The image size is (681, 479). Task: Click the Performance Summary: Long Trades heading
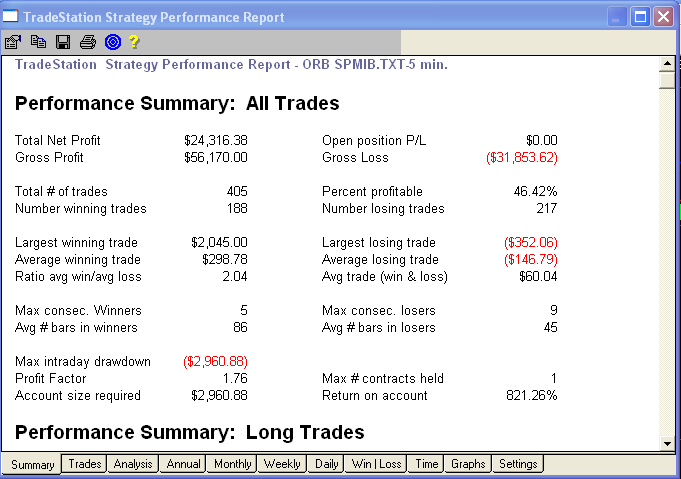pos(190,433)
